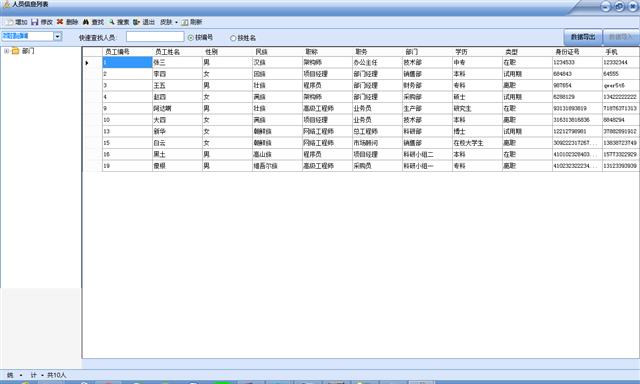Click the 刷新 refresh toolbar icon

pyautogui.click(x=185, y=22)
